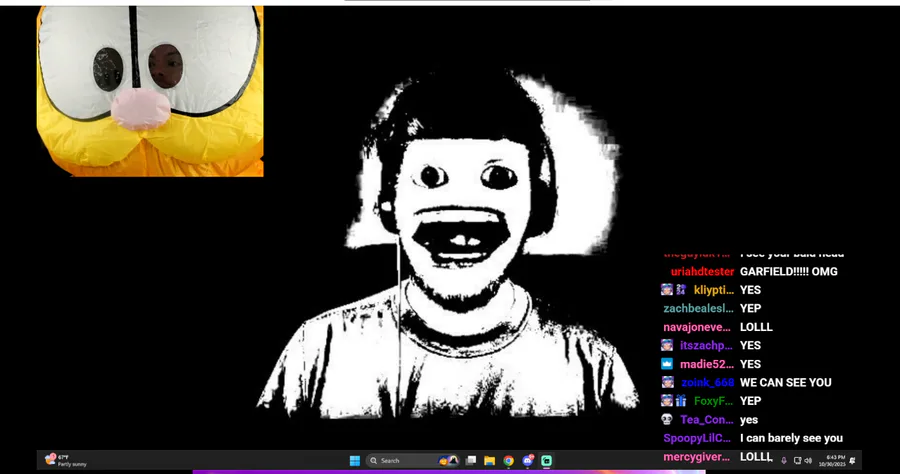Open File Explorer from the taskbar
This screenshot has height=474, width=900.
tap(490, 460)
